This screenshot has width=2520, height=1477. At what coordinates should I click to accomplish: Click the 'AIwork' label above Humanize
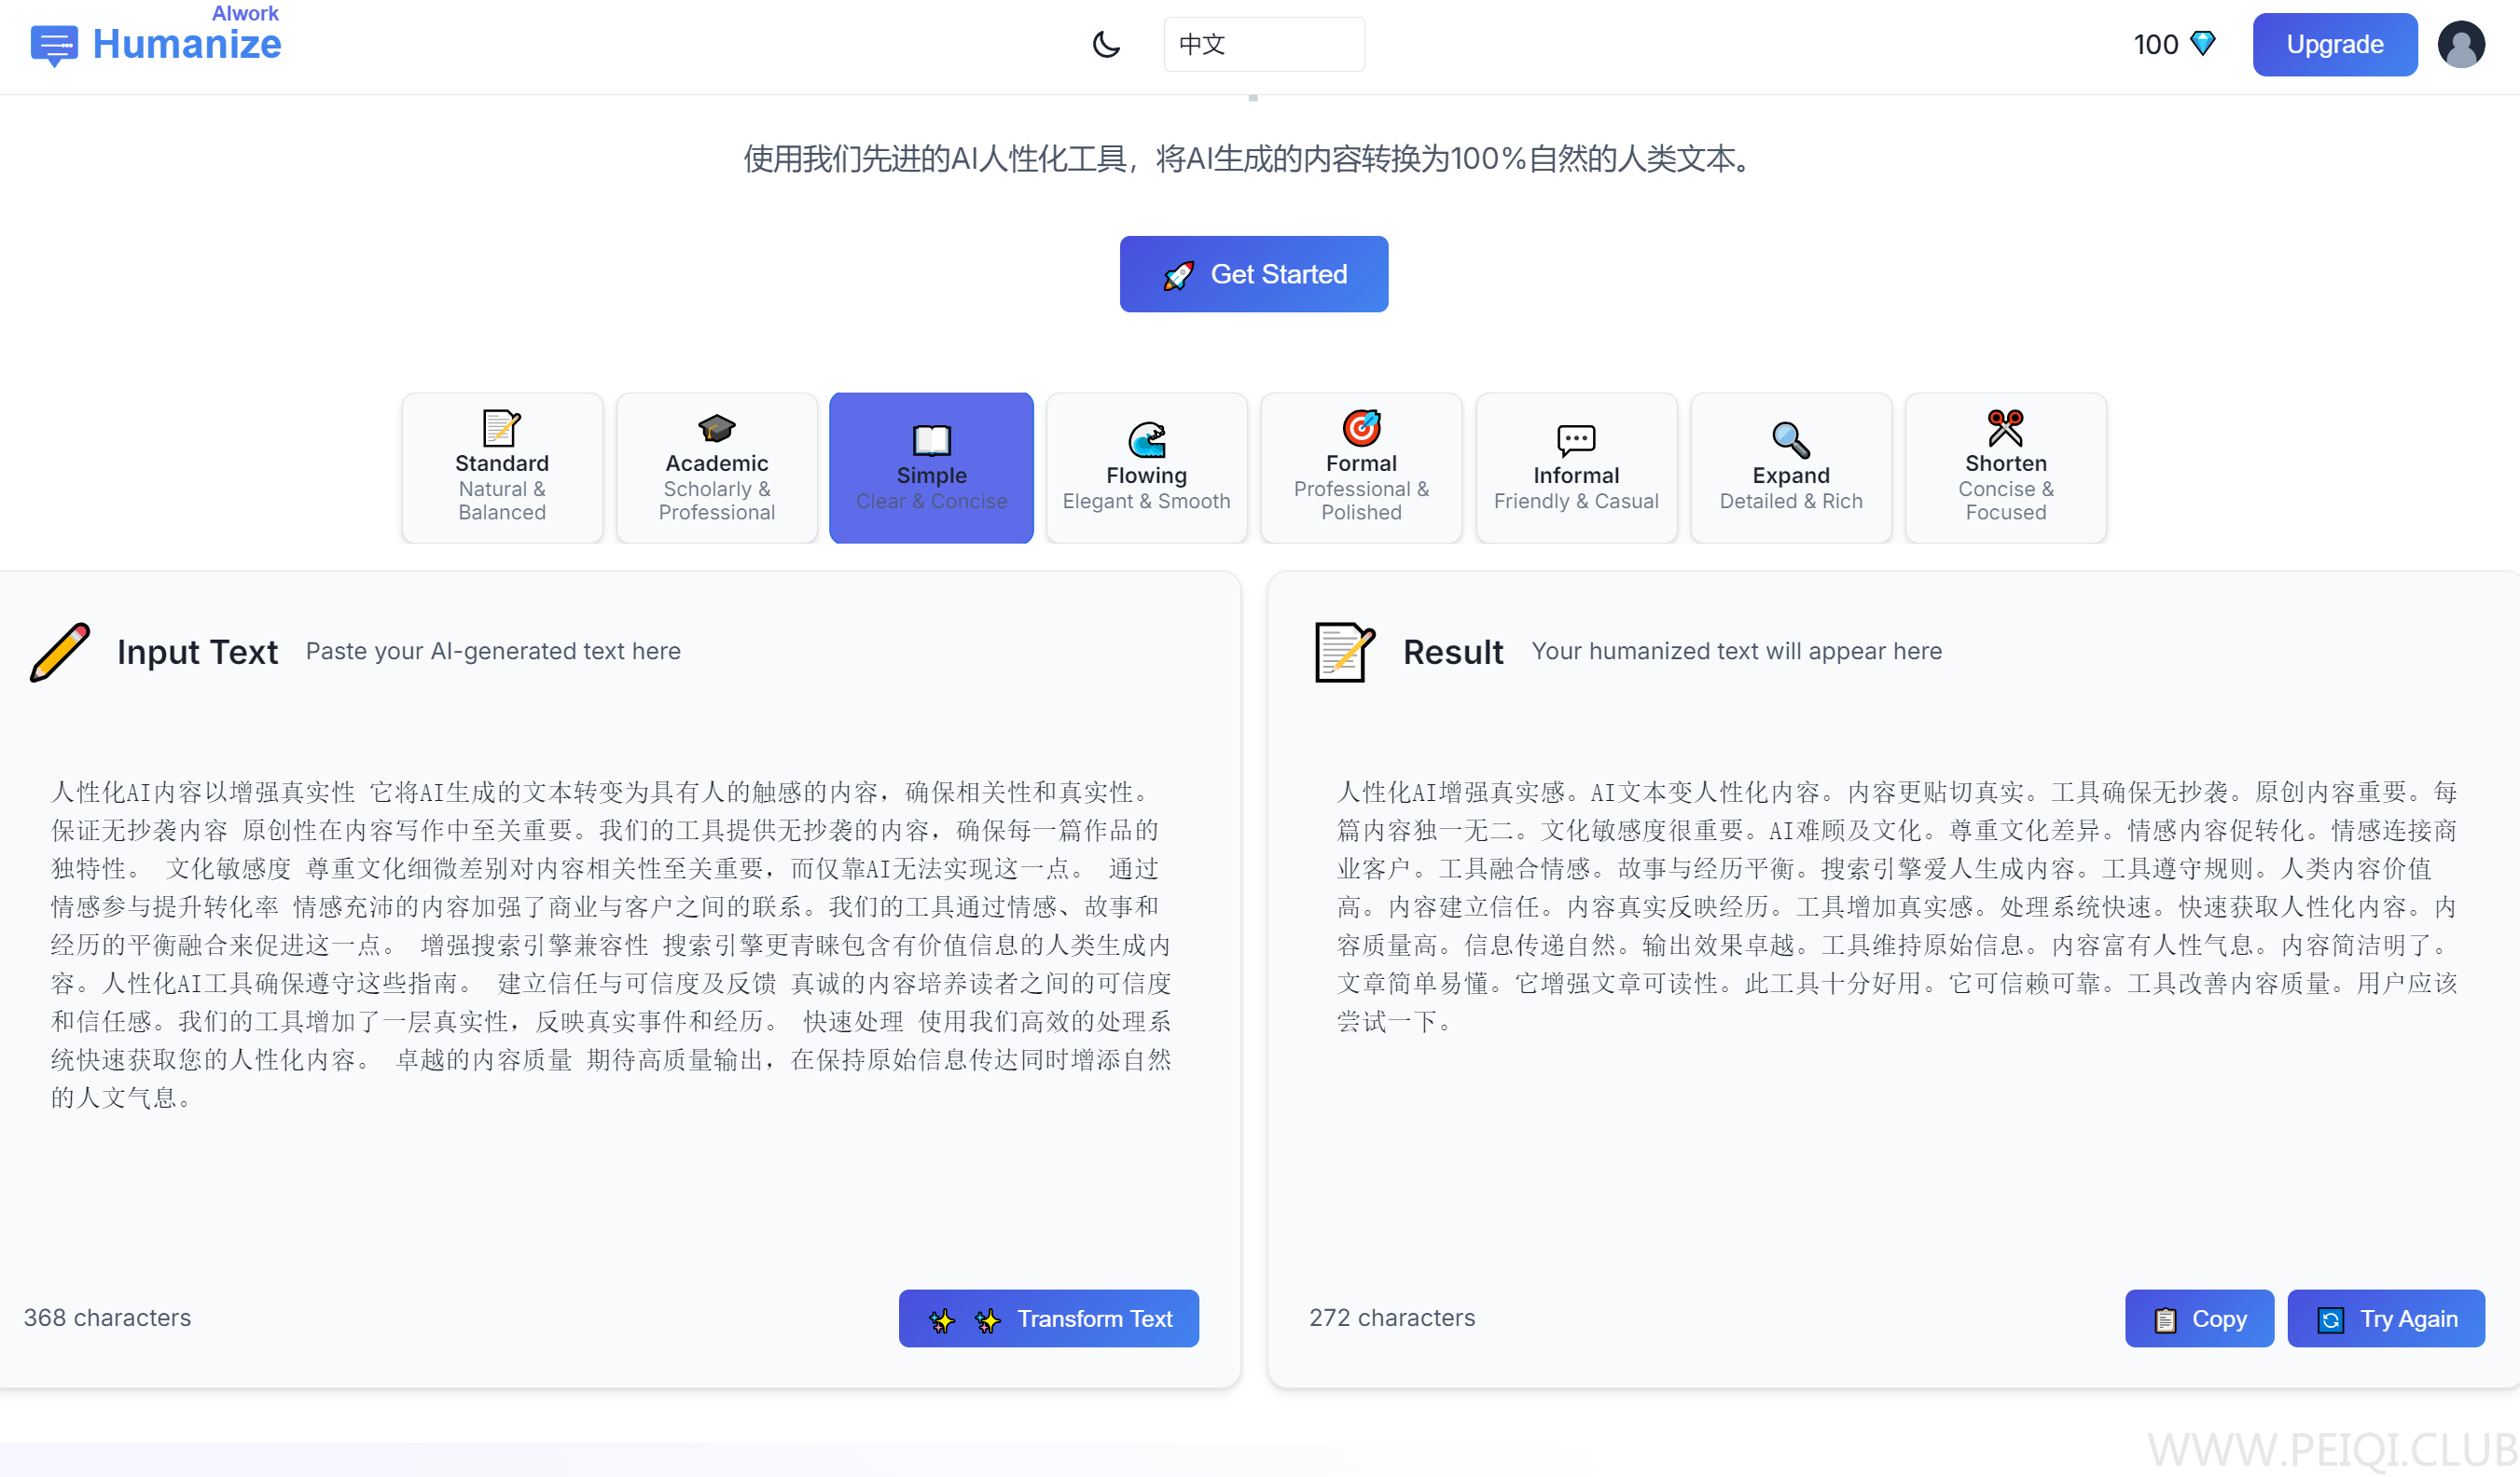pos(245,13)
